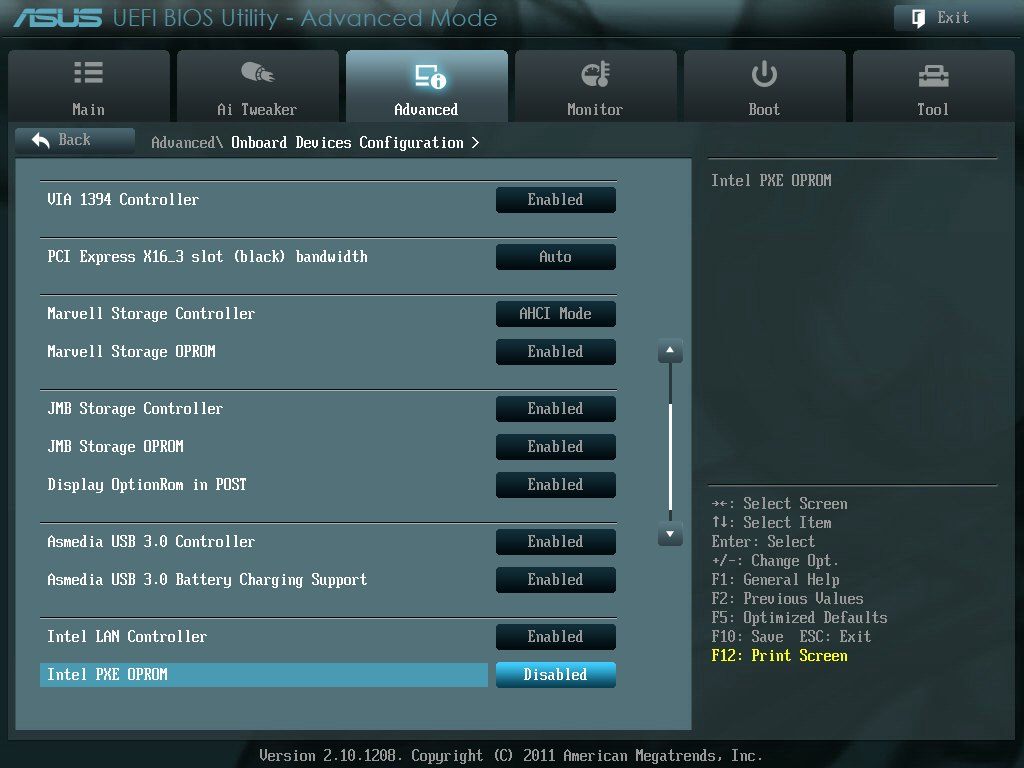Click the Advanced tab monitor info icon
This screenshot has width=1024, height=768.
(x=430, y=76)
